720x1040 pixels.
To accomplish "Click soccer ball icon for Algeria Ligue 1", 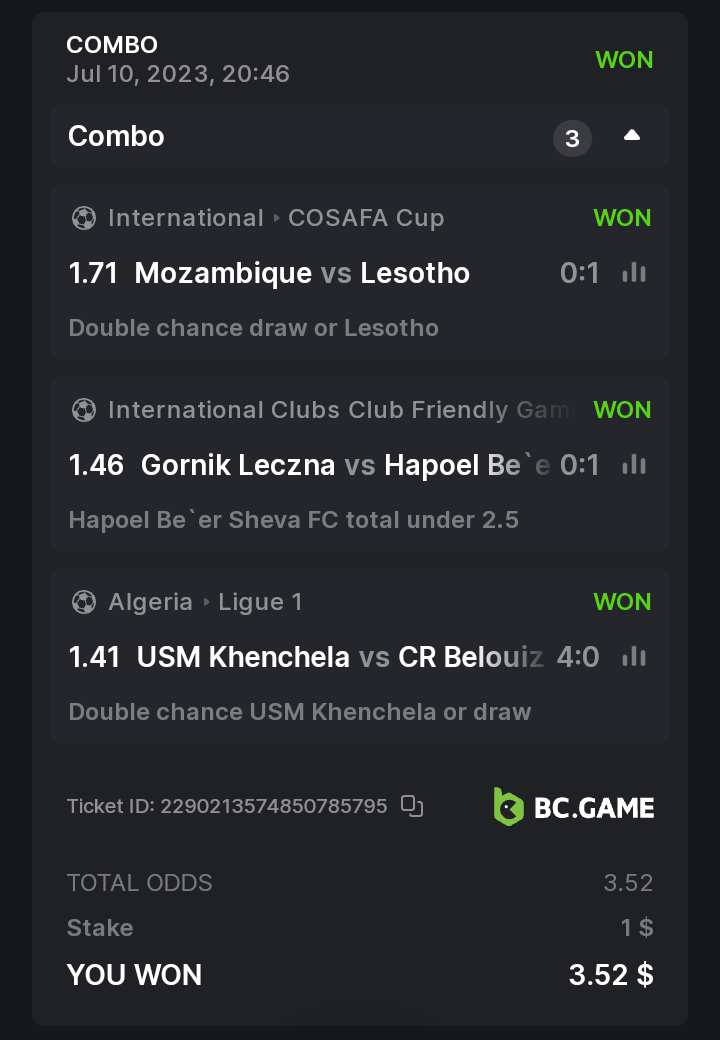I will [84, 602].
